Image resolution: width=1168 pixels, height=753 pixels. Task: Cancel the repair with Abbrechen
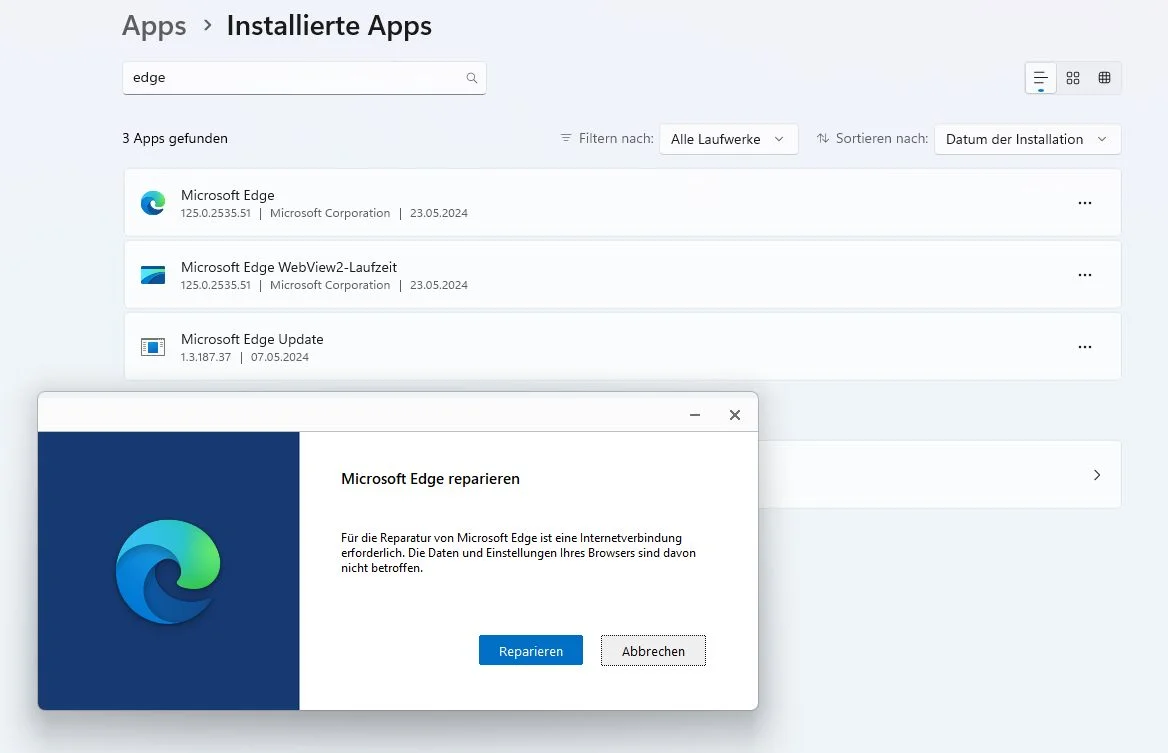[653, 651]
